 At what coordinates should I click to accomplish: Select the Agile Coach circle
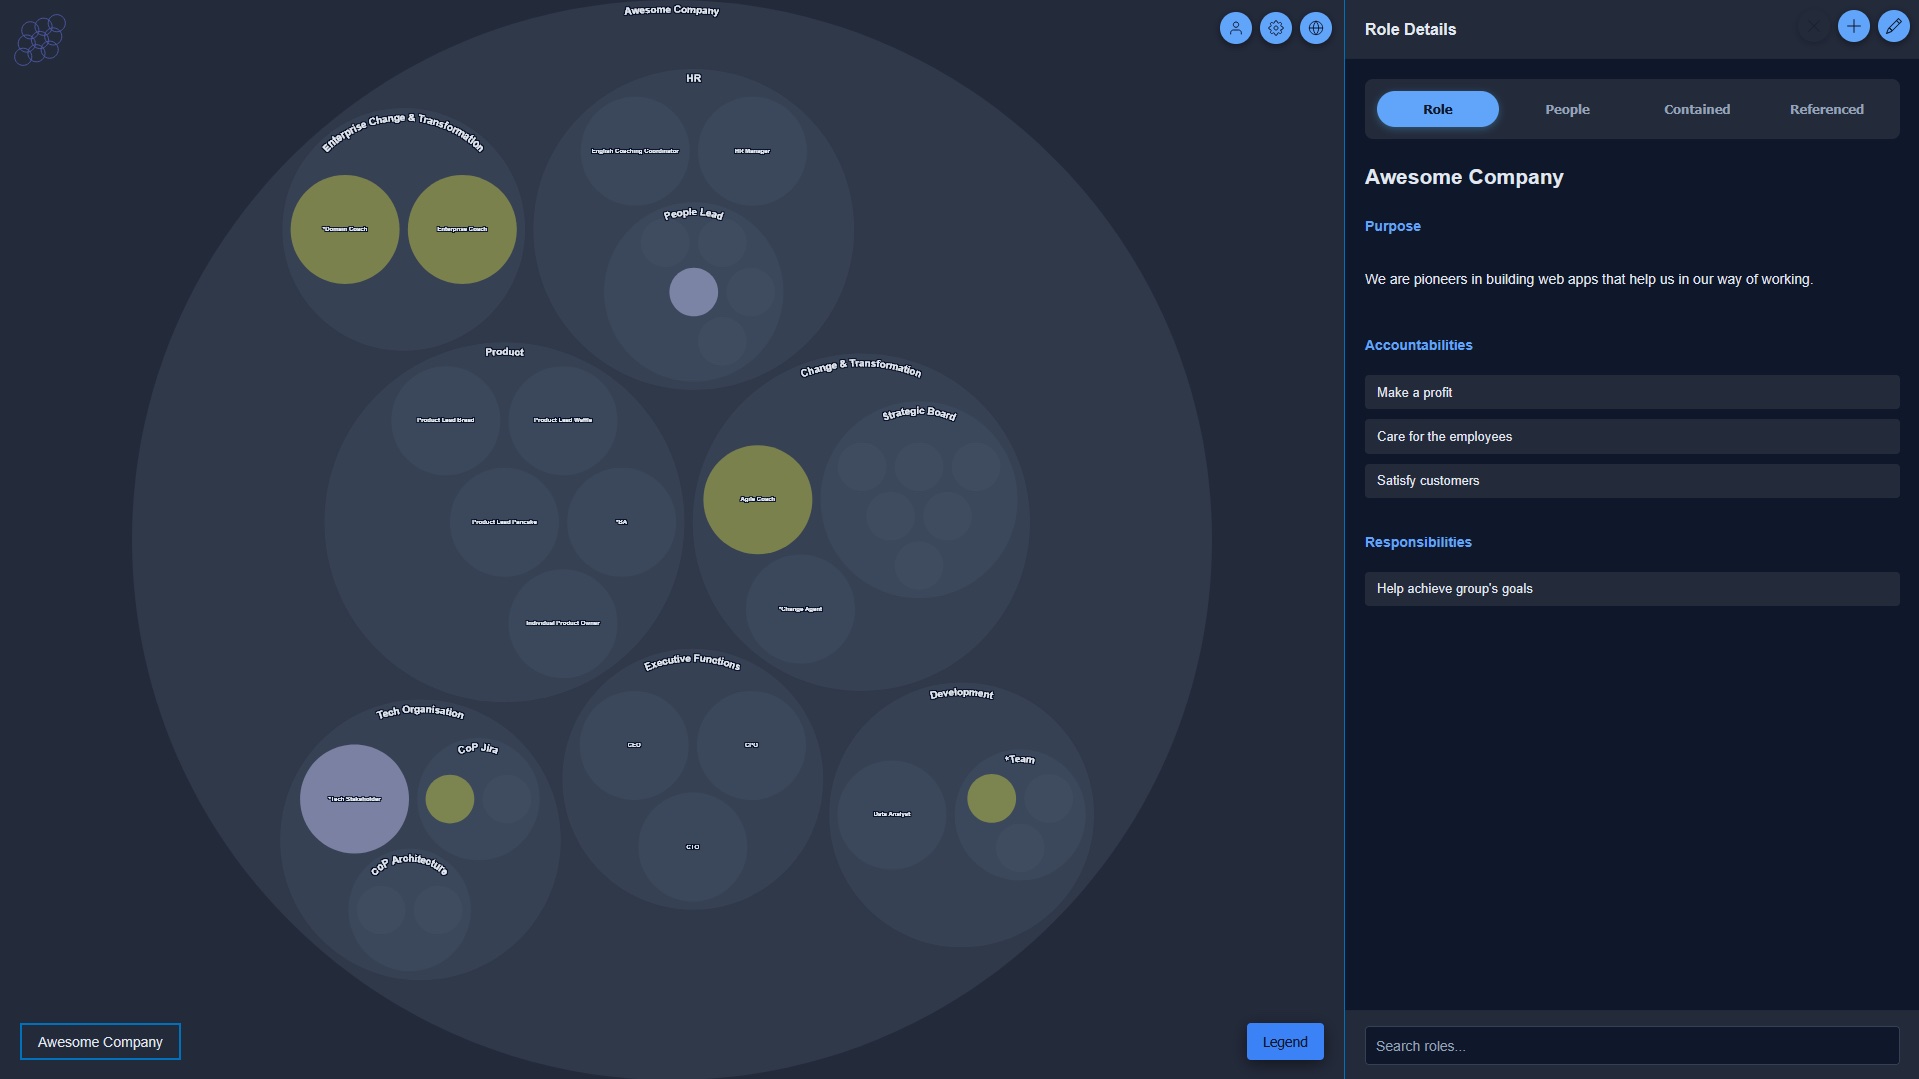click(757, 499)
